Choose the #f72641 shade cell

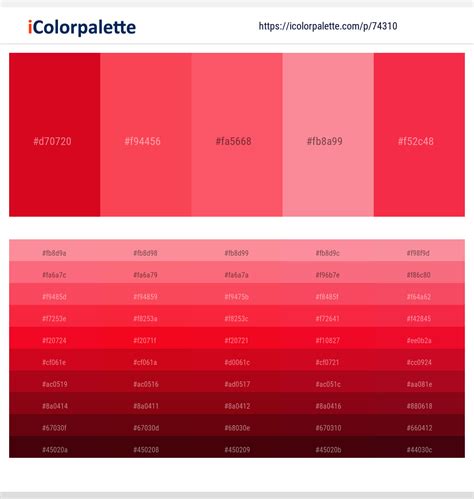(x=328, y=316)
